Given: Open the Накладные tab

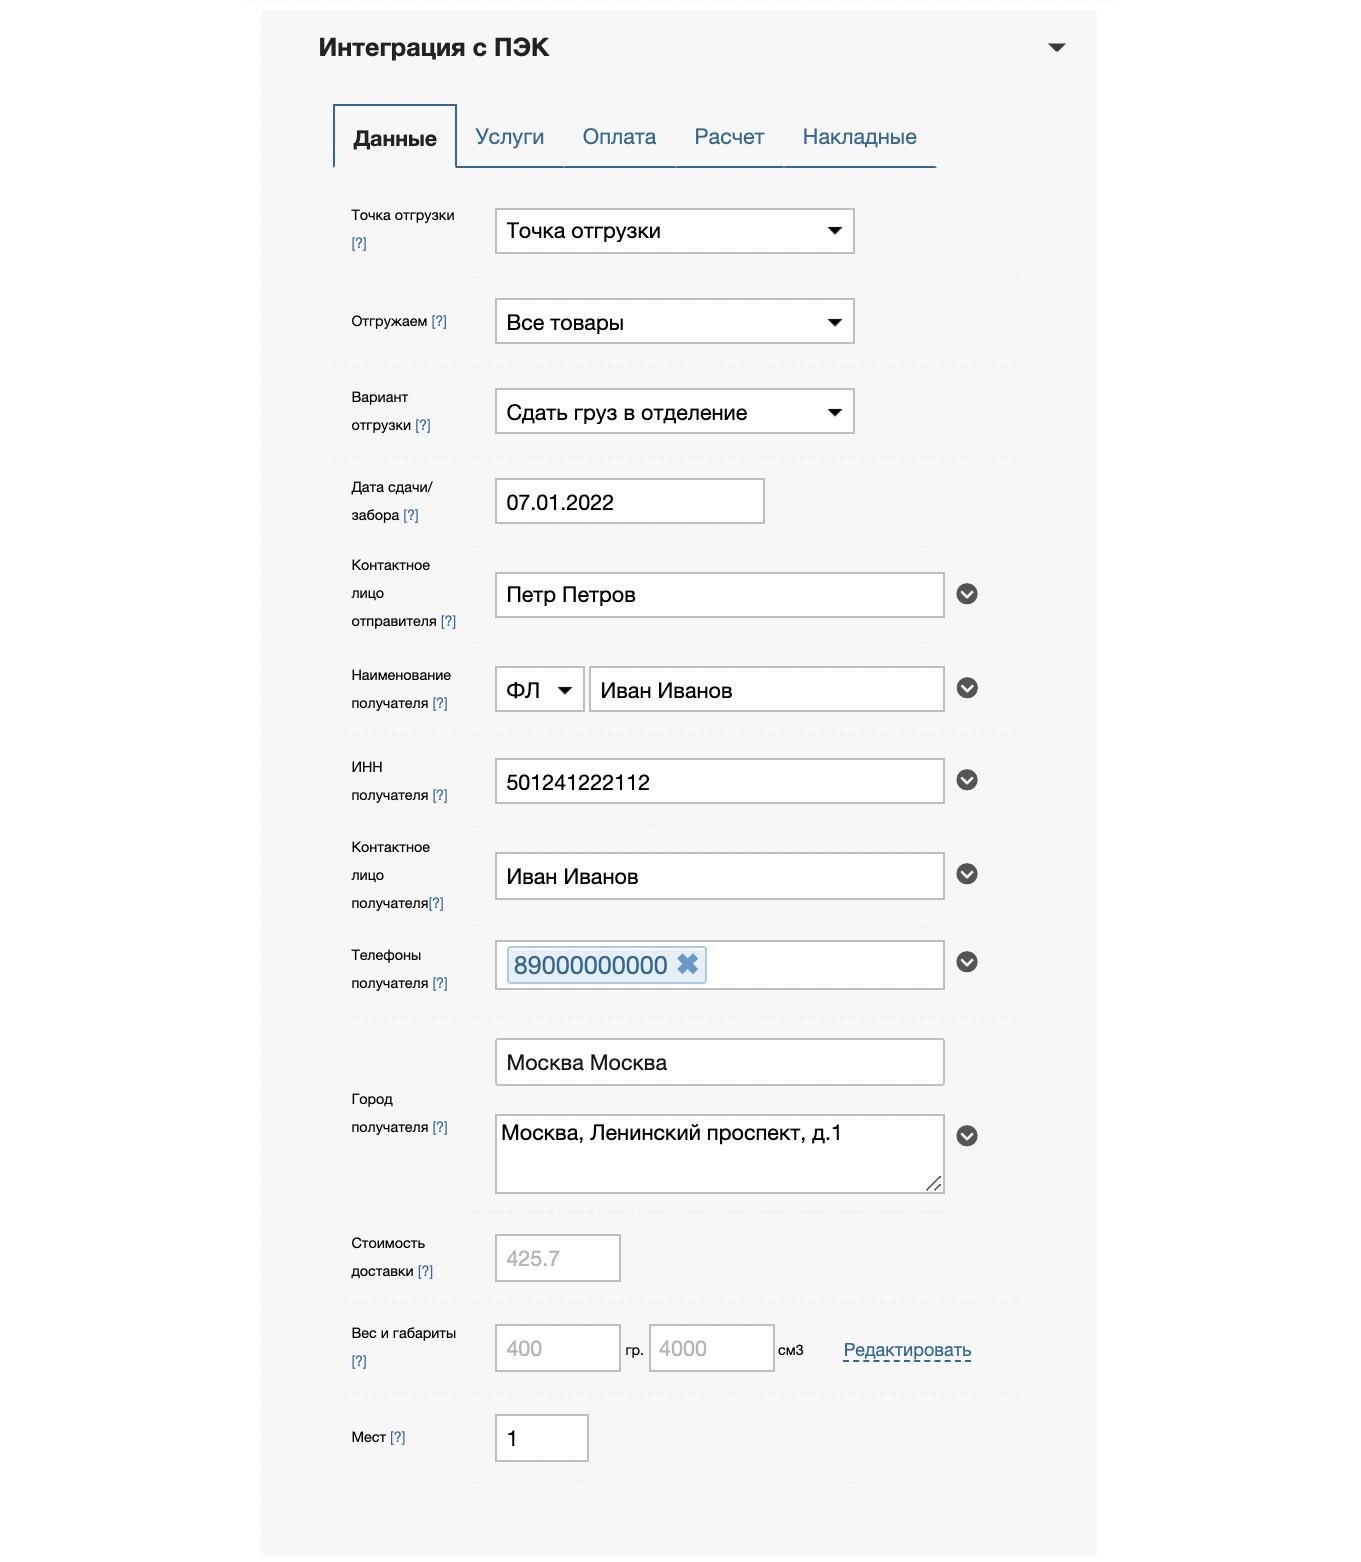Looking at the screenshot, I should pos(859,137).
